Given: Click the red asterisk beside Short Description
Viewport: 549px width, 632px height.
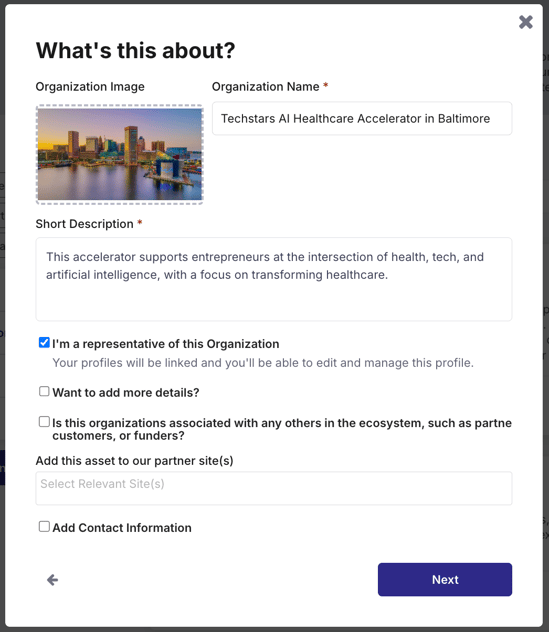Looking at the screenshot, I should (x=140, y=222).
